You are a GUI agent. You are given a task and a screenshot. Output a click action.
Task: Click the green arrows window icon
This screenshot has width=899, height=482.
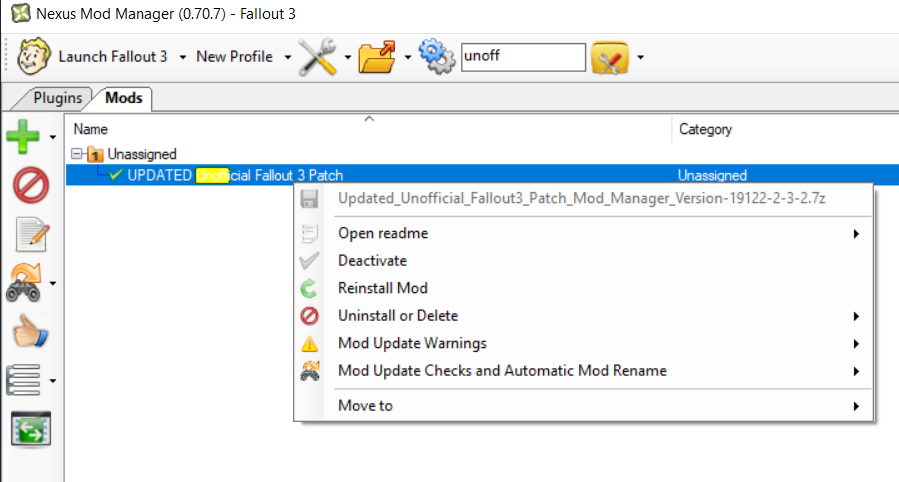(x=31, y=429)
